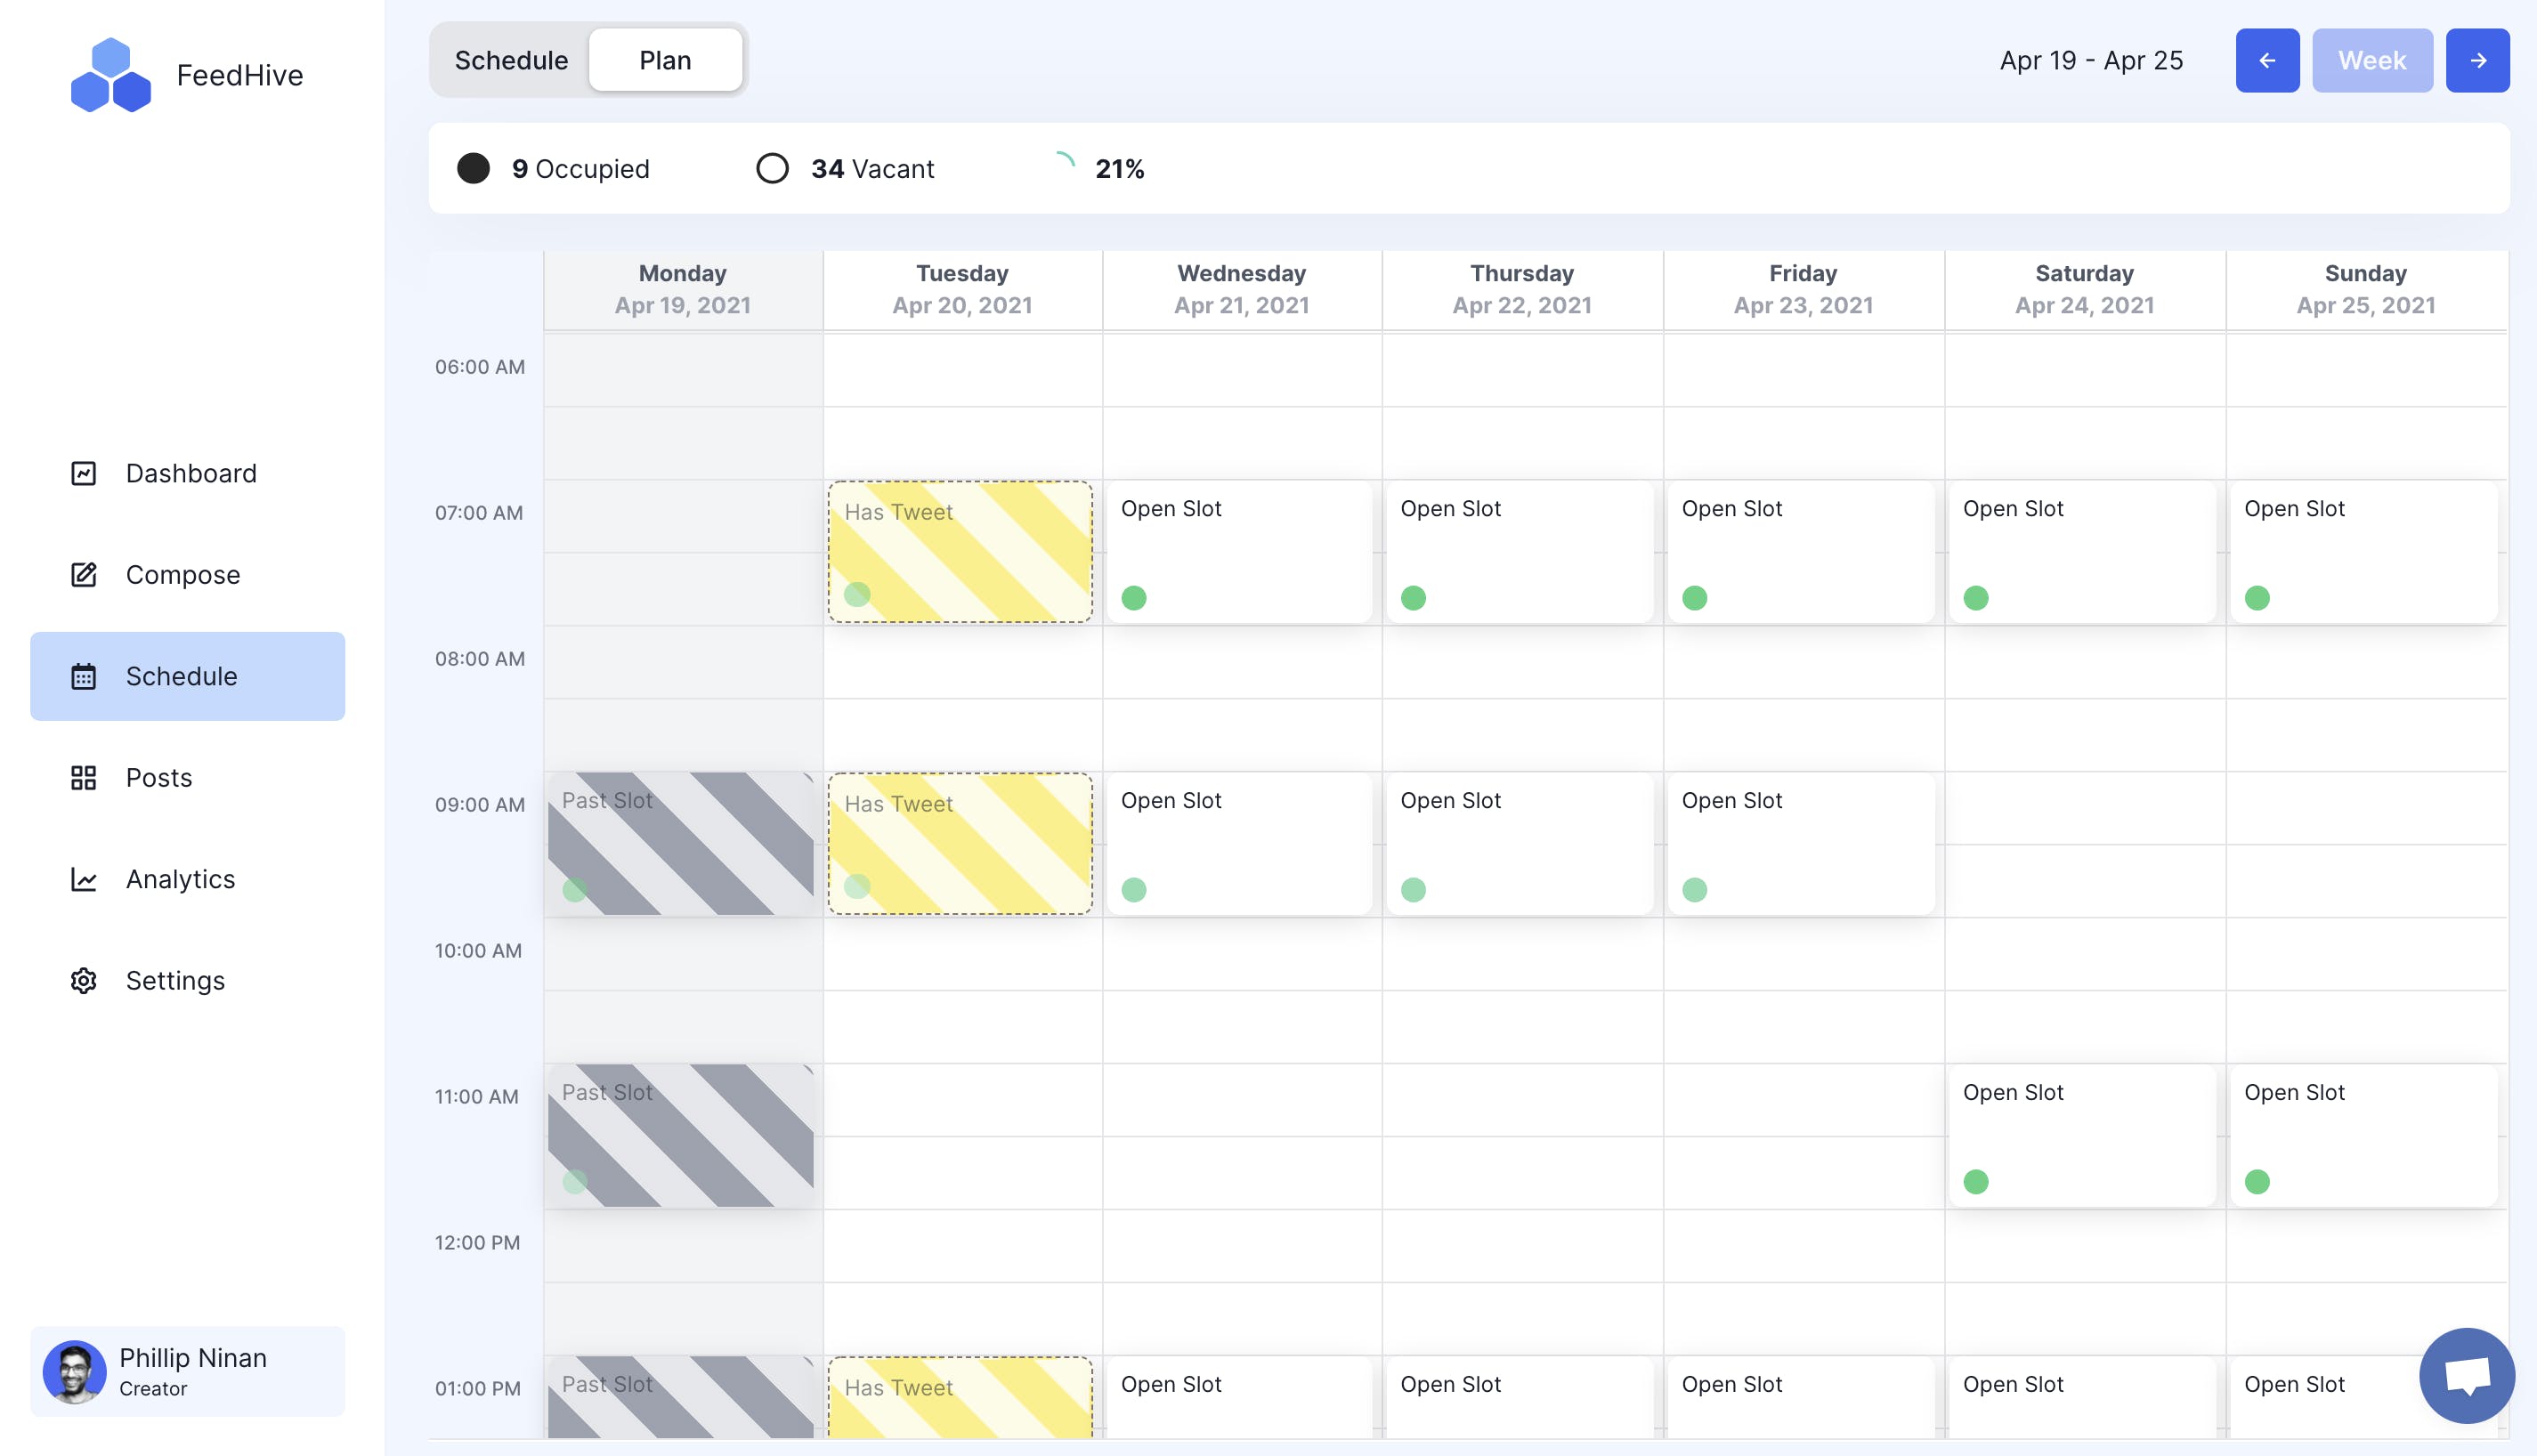2537x1456 pixels.
Task: Switch to the Plan tab
Action: click(x=665, y=60)
